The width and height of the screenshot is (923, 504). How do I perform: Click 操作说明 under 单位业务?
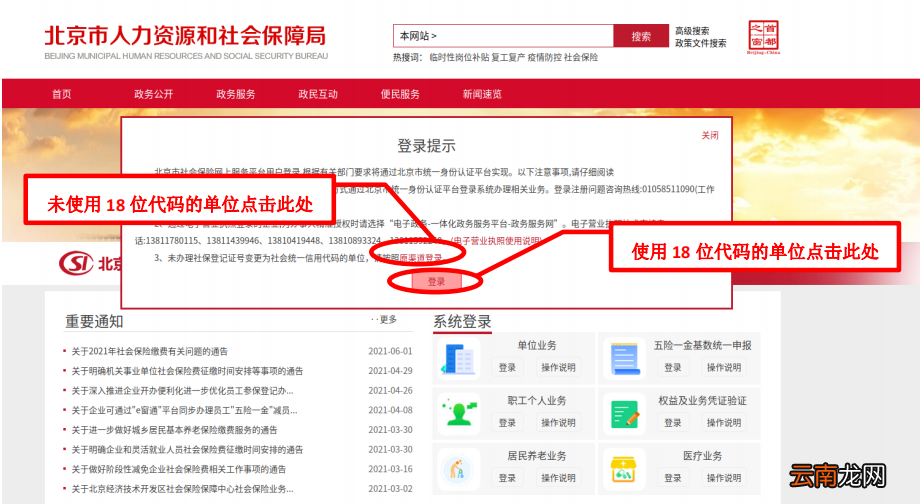click(x=558, y=367)
